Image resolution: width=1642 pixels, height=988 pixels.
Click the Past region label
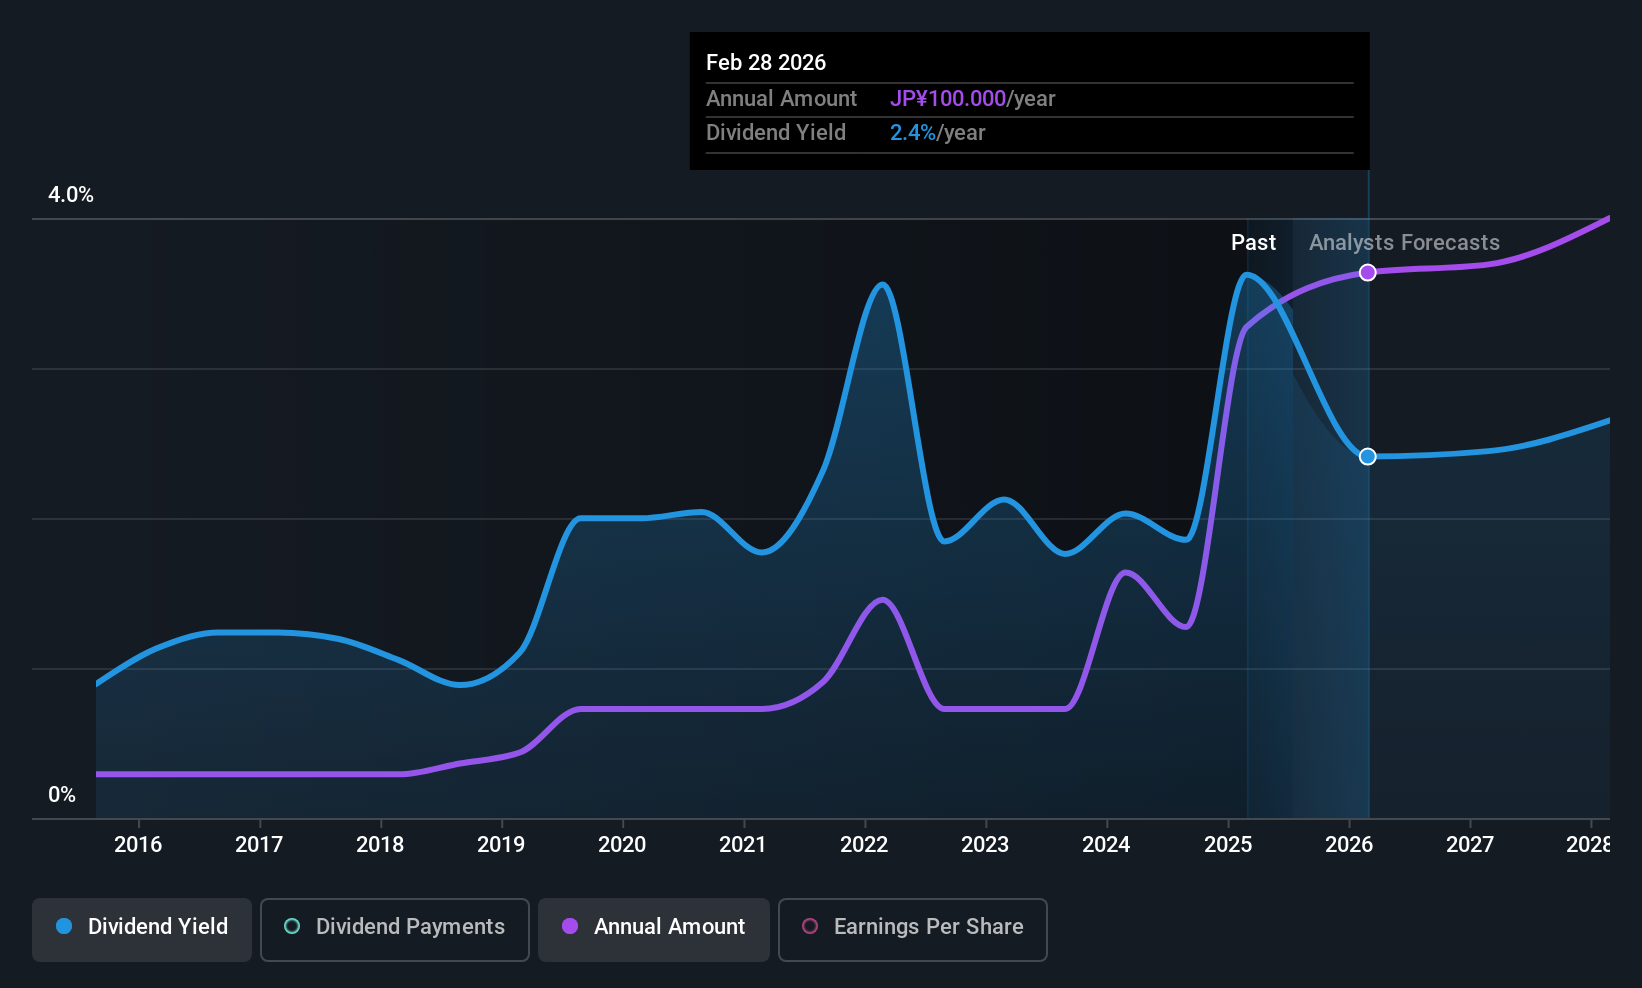pyautogui.click(x=1253, y=243)
